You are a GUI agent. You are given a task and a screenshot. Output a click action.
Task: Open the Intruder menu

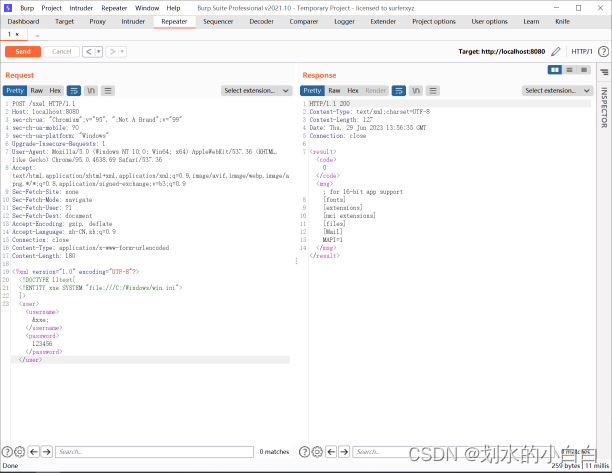click(81, 8)
